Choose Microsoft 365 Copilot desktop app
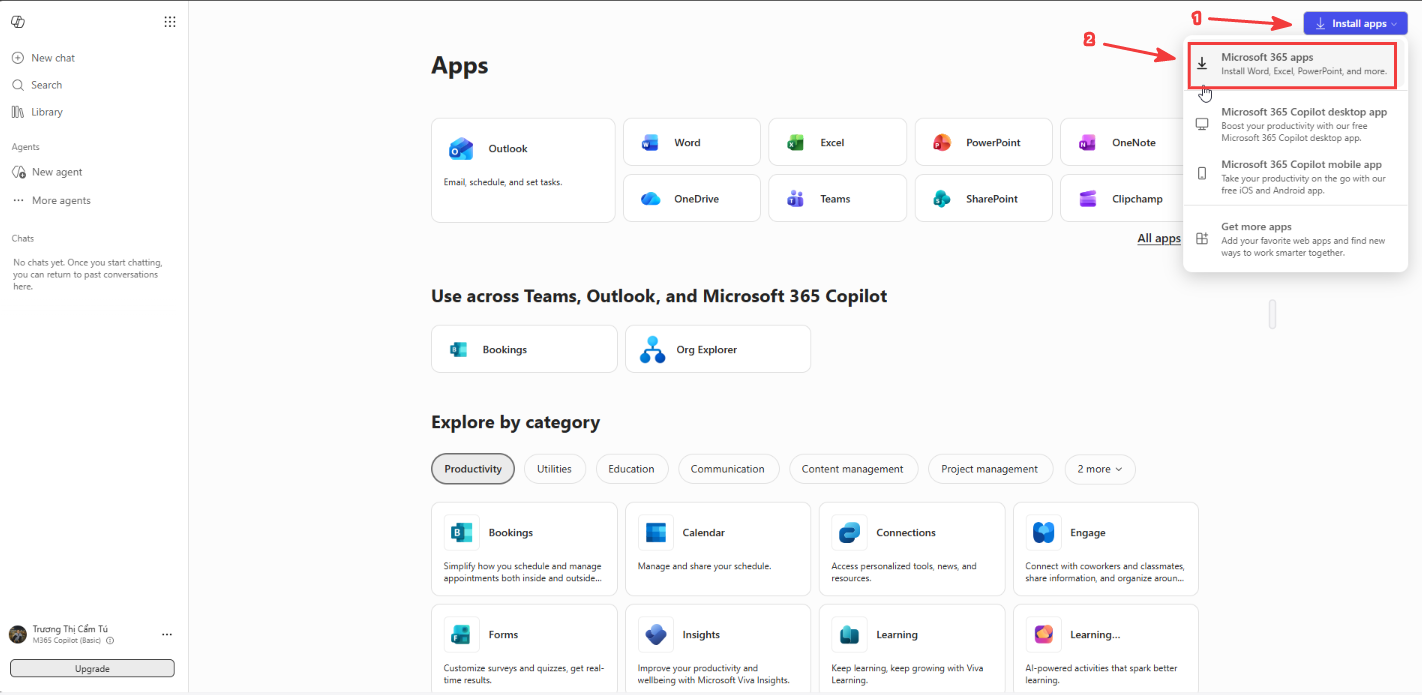This screenshot has height=695, width=1422. pyautogui.click(x=1296, y=124)
